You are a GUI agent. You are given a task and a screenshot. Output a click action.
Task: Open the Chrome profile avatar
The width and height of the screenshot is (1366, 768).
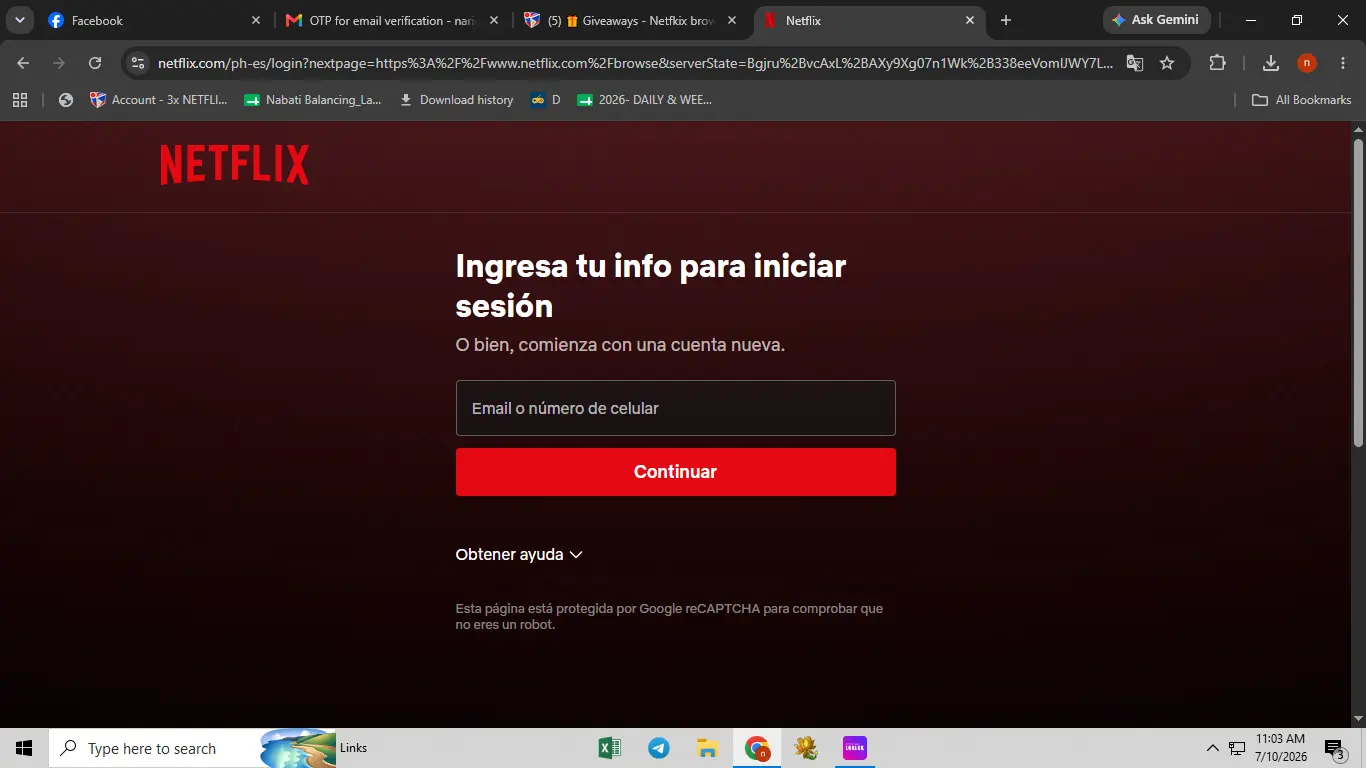click(x=1307, y=63)
